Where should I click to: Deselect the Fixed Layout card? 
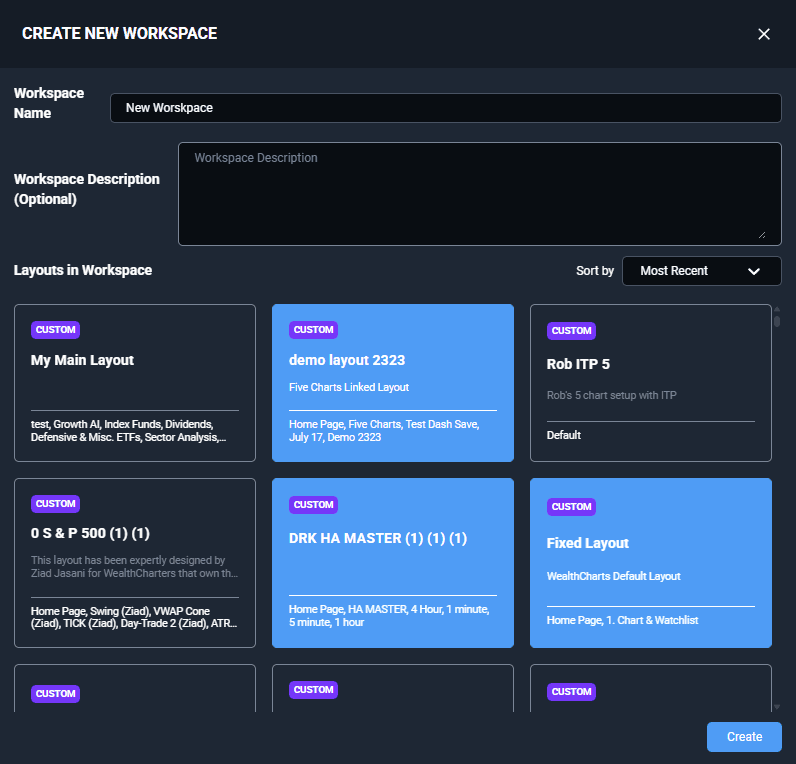coord(651,563)
